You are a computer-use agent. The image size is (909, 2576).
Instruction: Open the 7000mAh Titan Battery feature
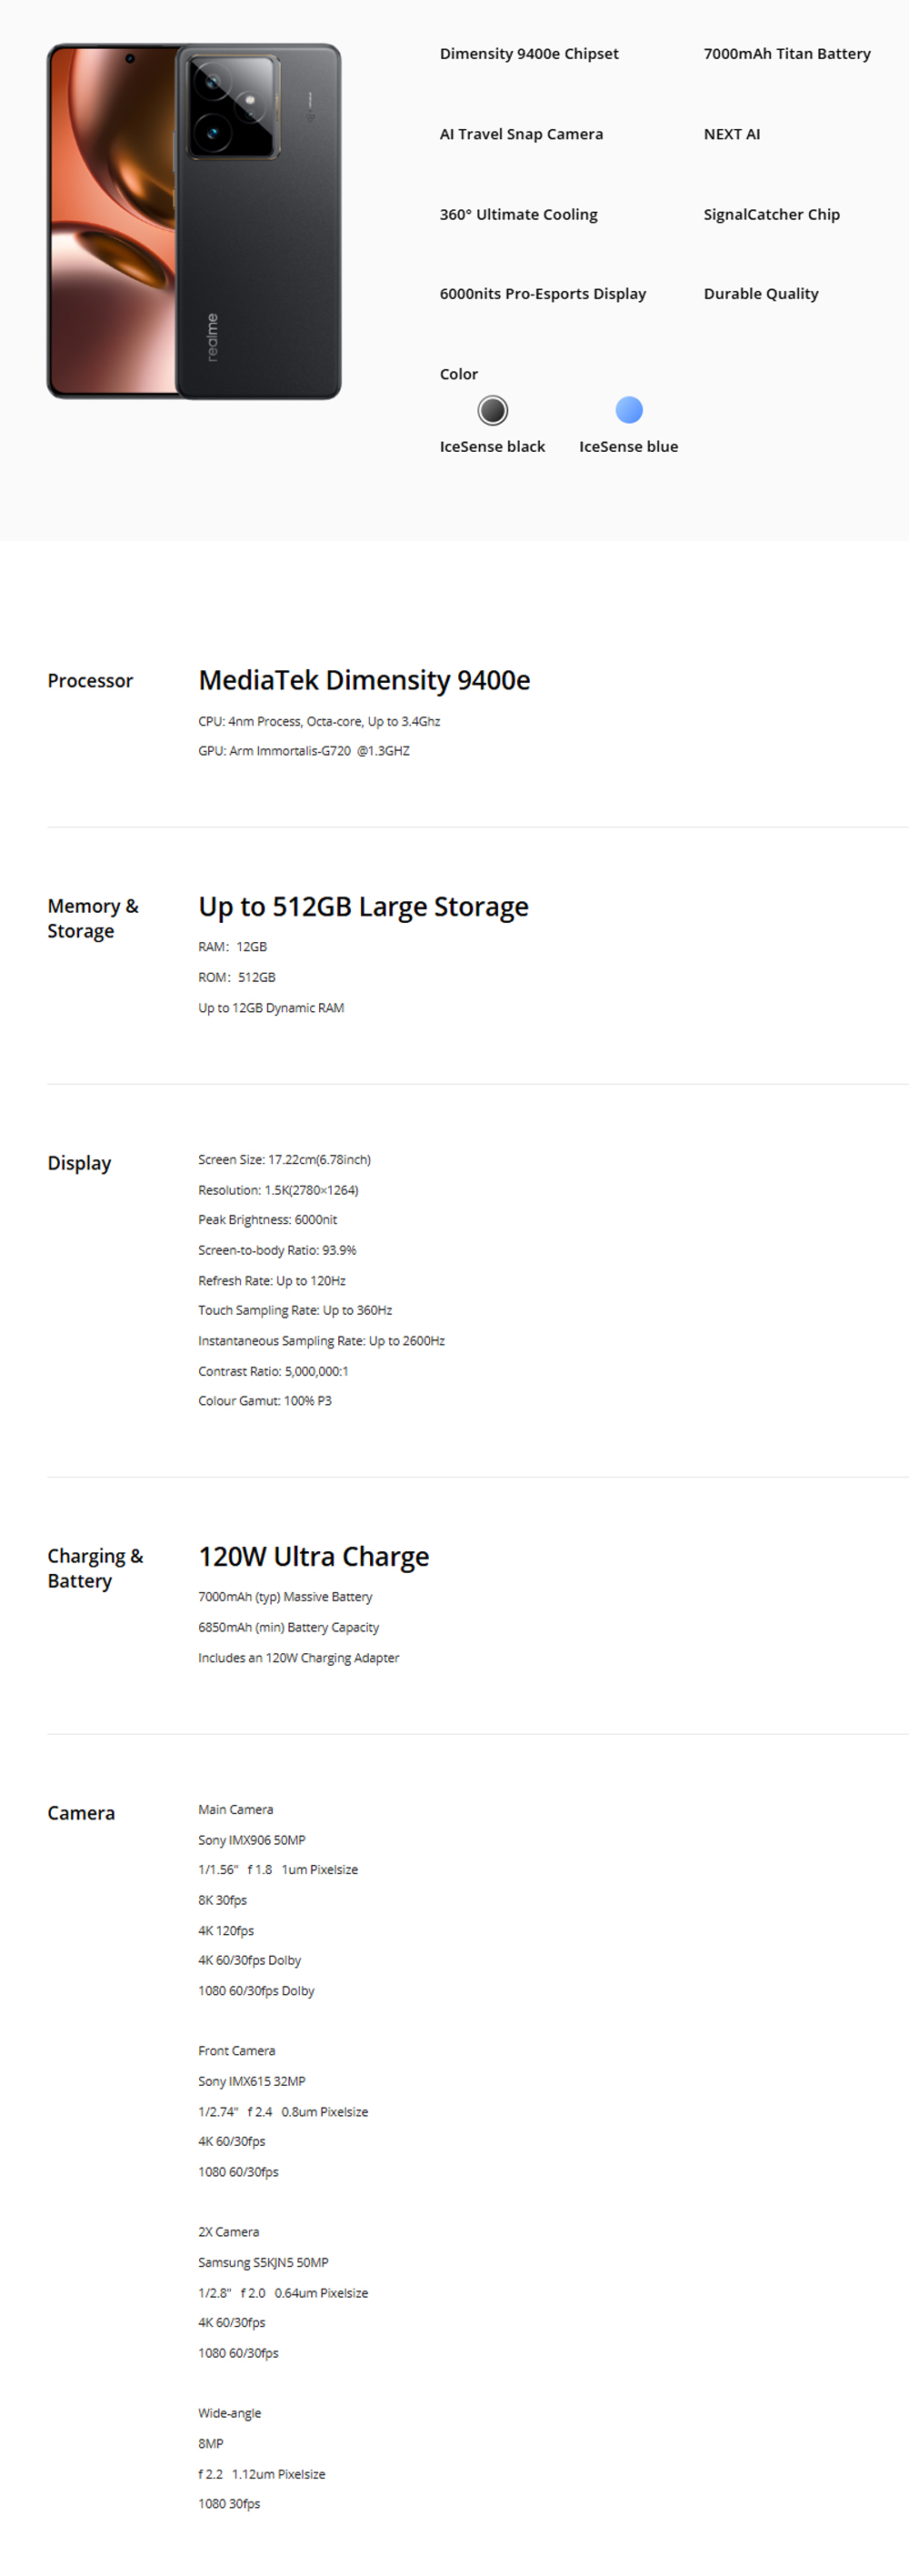[786, 54]
